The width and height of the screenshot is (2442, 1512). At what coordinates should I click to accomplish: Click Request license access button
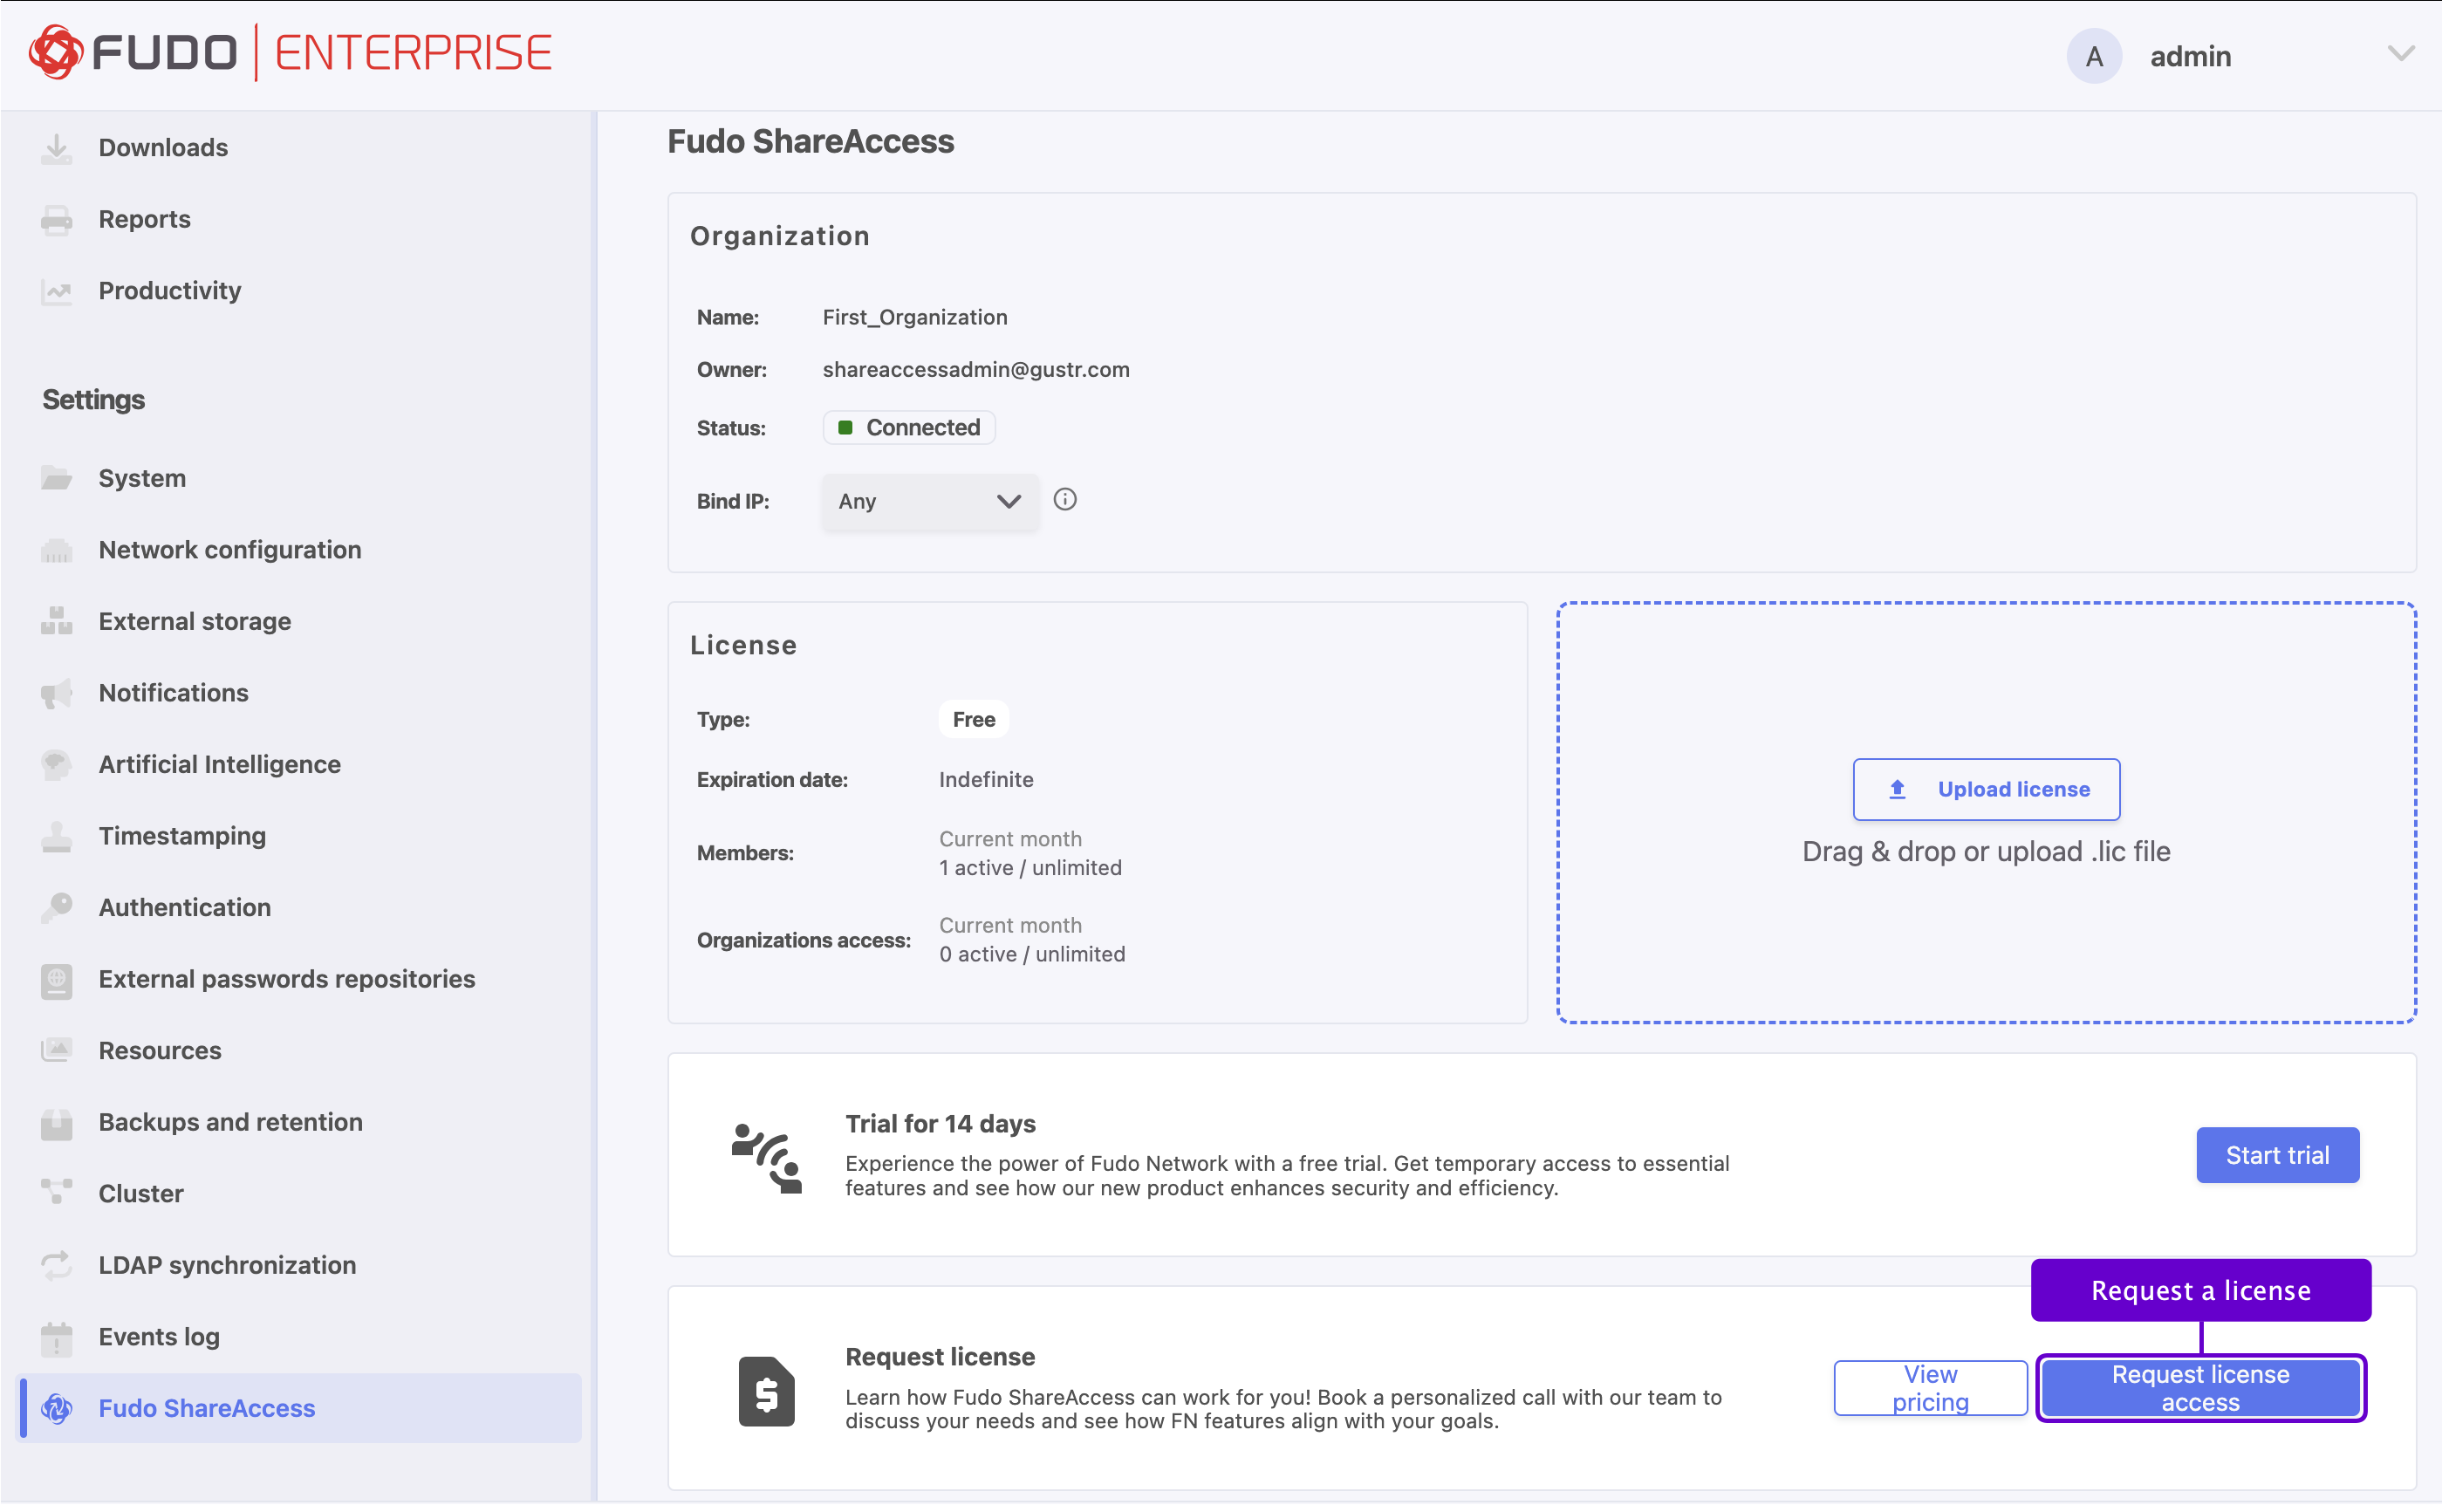(x=2200, y=1389)
